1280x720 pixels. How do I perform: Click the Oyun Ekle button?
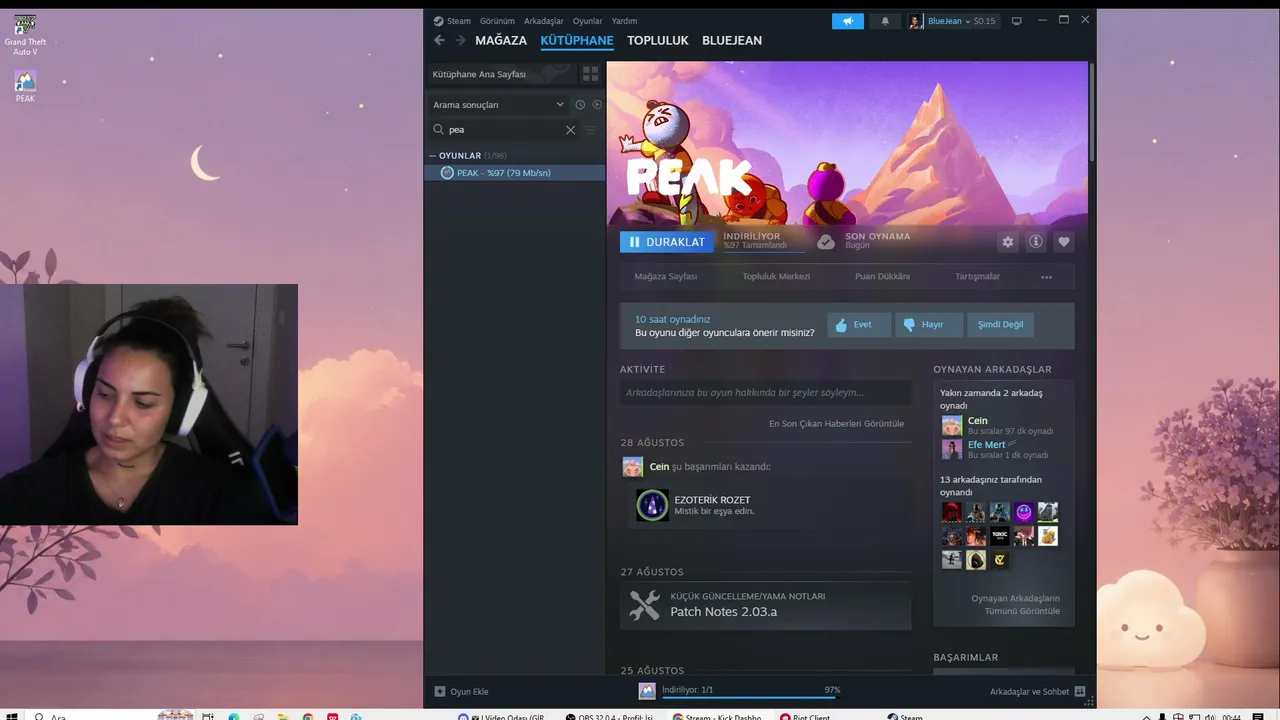pyautogui.click(x=461, y=692)
